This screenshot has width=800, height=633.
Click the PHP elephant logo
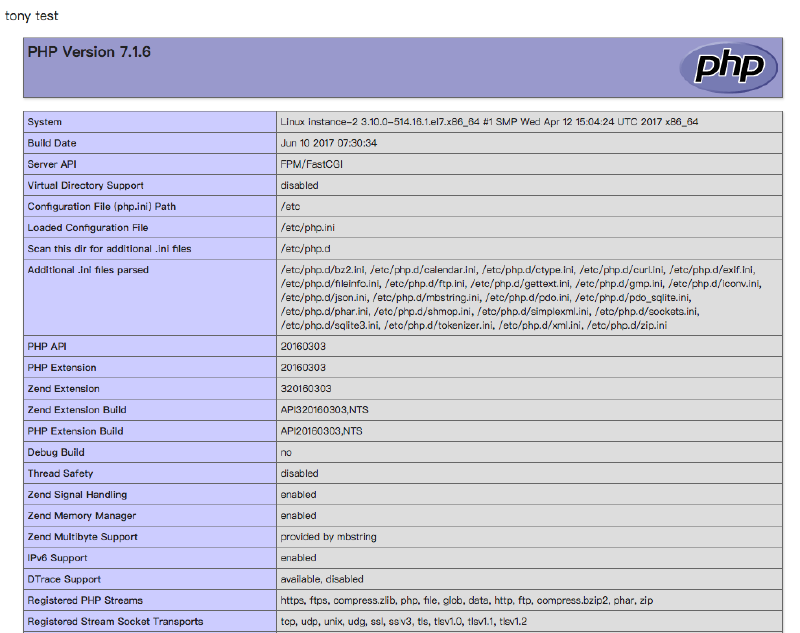coord(728,68)
